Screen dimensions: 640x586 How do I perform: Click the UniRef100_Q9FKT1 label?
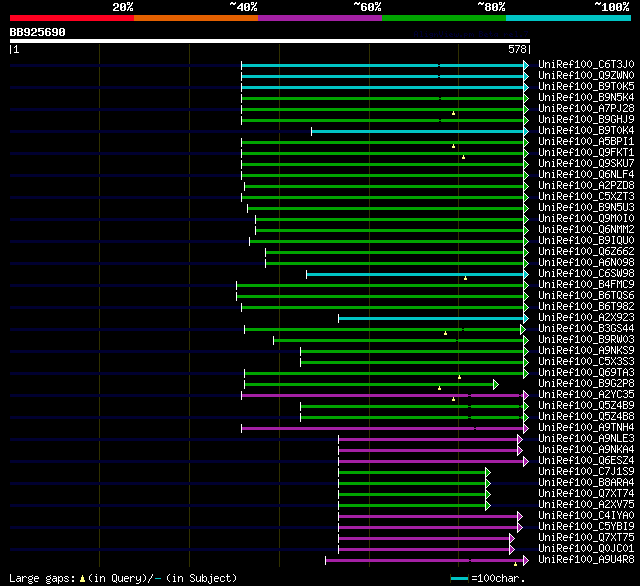(586, 153)
